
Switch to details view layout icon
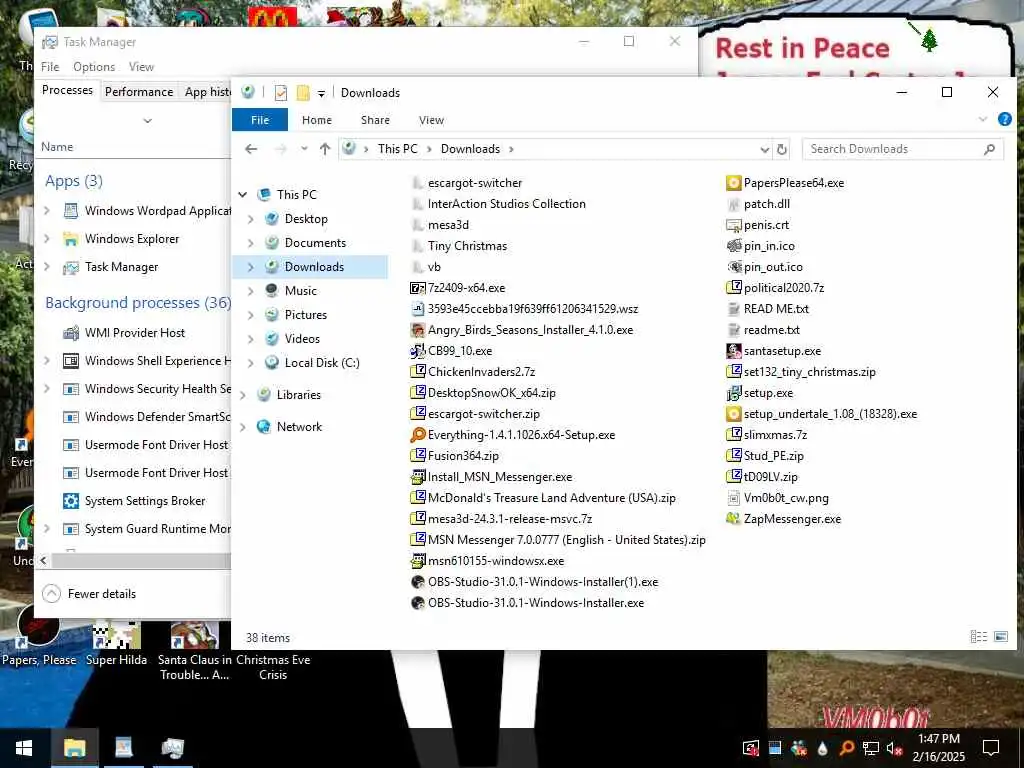978,637
